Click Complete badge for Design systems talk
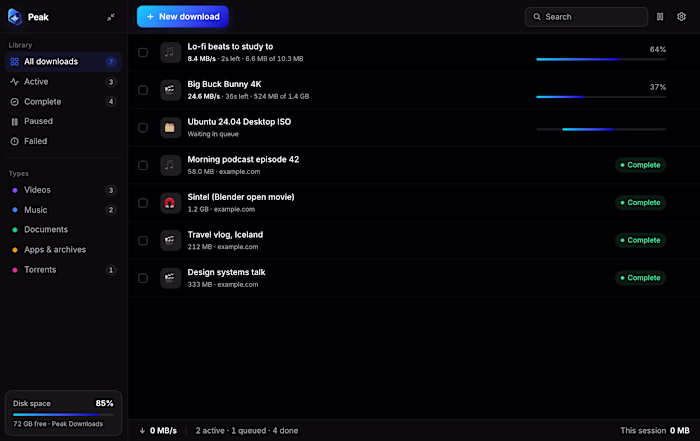Image resolution: width=700 pixels, height=441 pixels. (x=640, y=278)
